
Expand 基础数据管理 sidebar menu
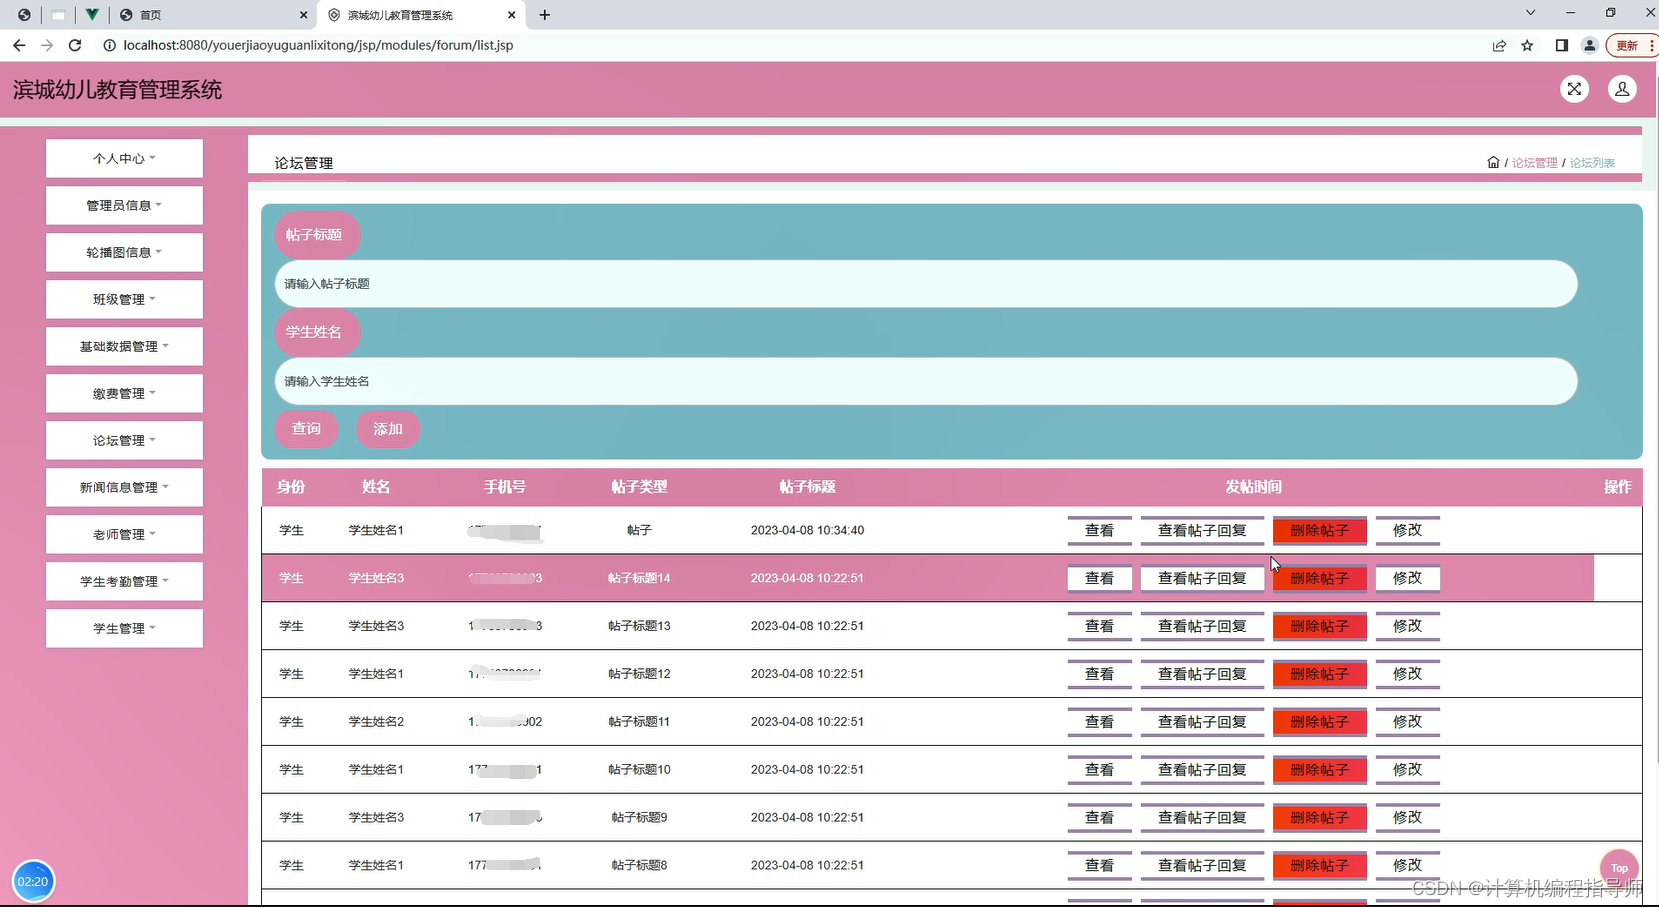click(124, 346)
